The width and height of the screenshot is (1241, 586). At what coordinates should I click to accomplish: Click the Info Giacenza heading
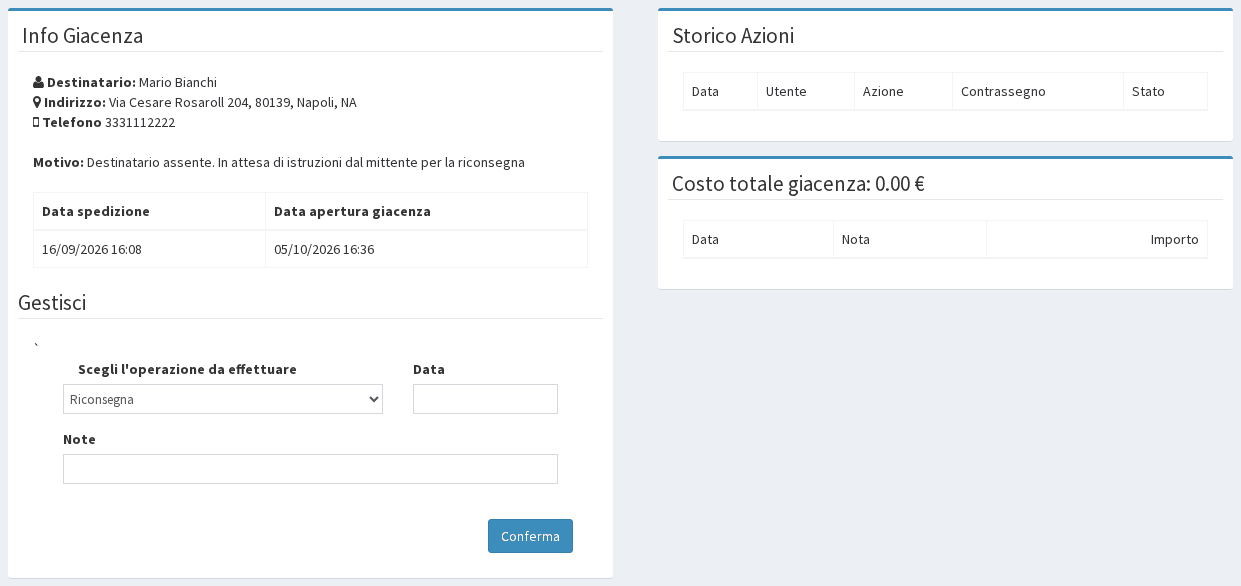click(83, 36)
